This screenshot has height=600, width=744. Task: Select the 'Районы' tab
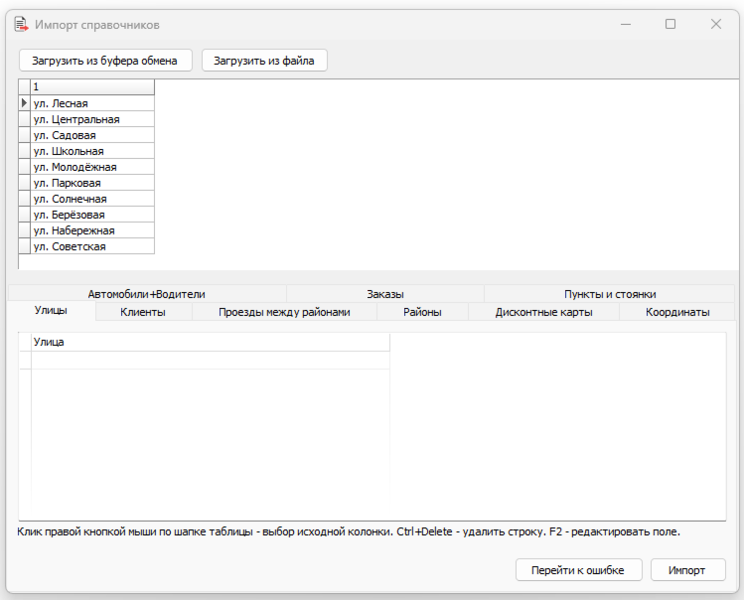pos(422,312)
